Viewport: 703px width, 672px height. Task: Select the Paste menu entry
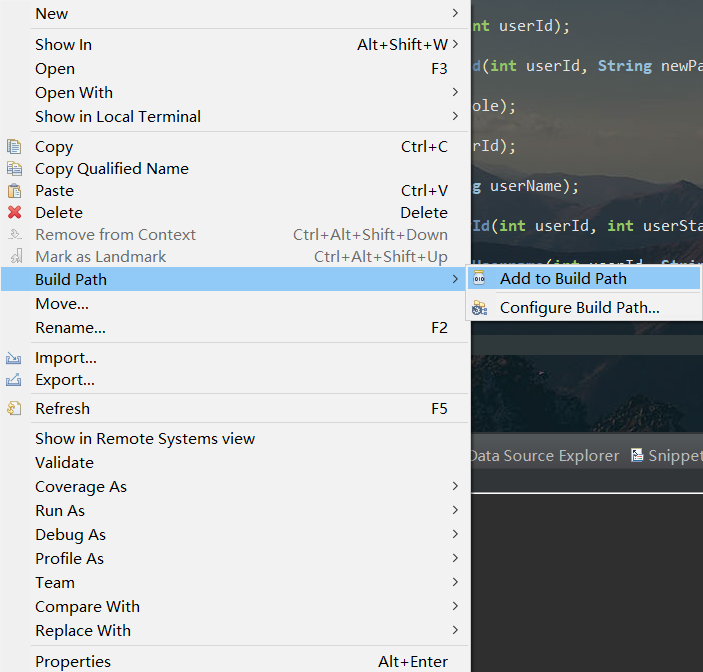tap(235, 191)
